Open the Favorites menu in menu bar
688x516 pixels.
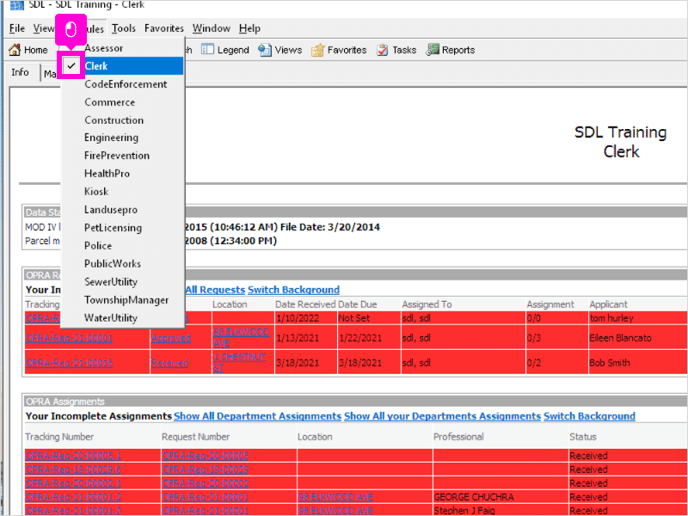click(164, 29)
